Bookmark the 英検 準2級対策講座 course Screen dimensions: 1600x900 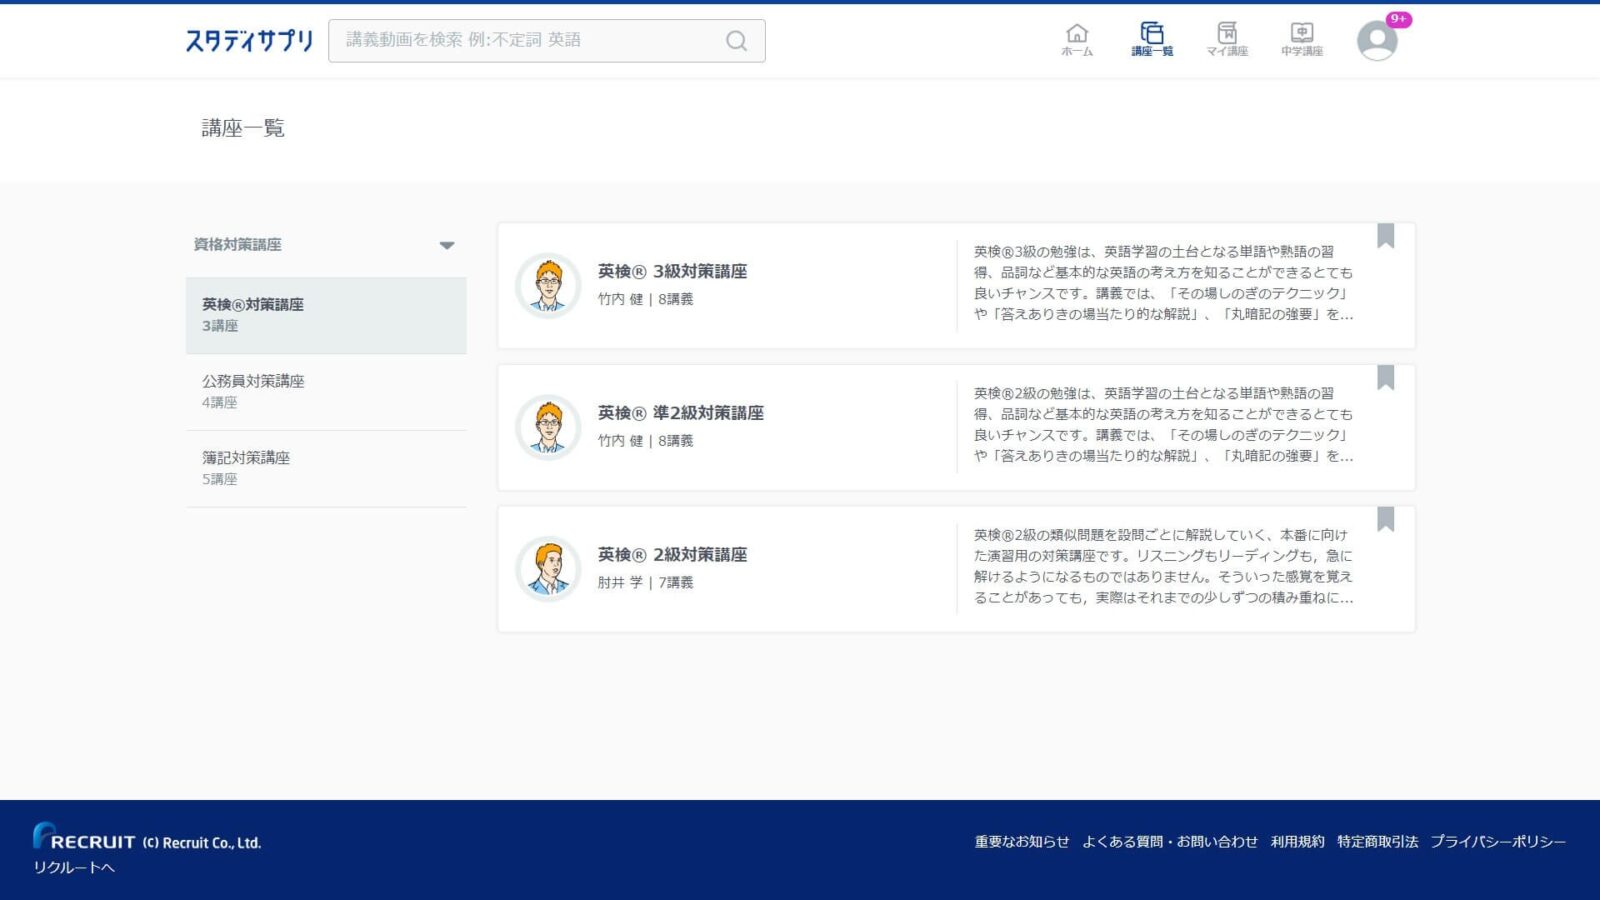pyautogui.click(x=1385, y=378)
